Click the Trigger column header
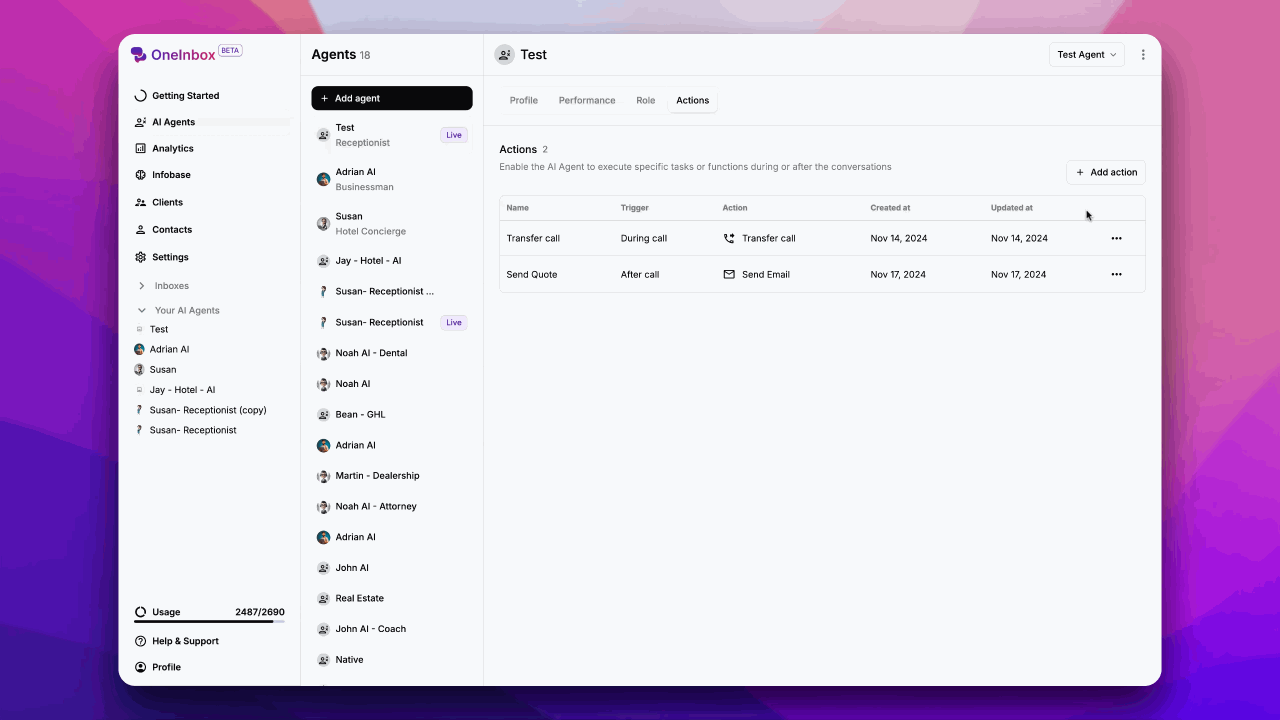 click(x=635, y=208)
